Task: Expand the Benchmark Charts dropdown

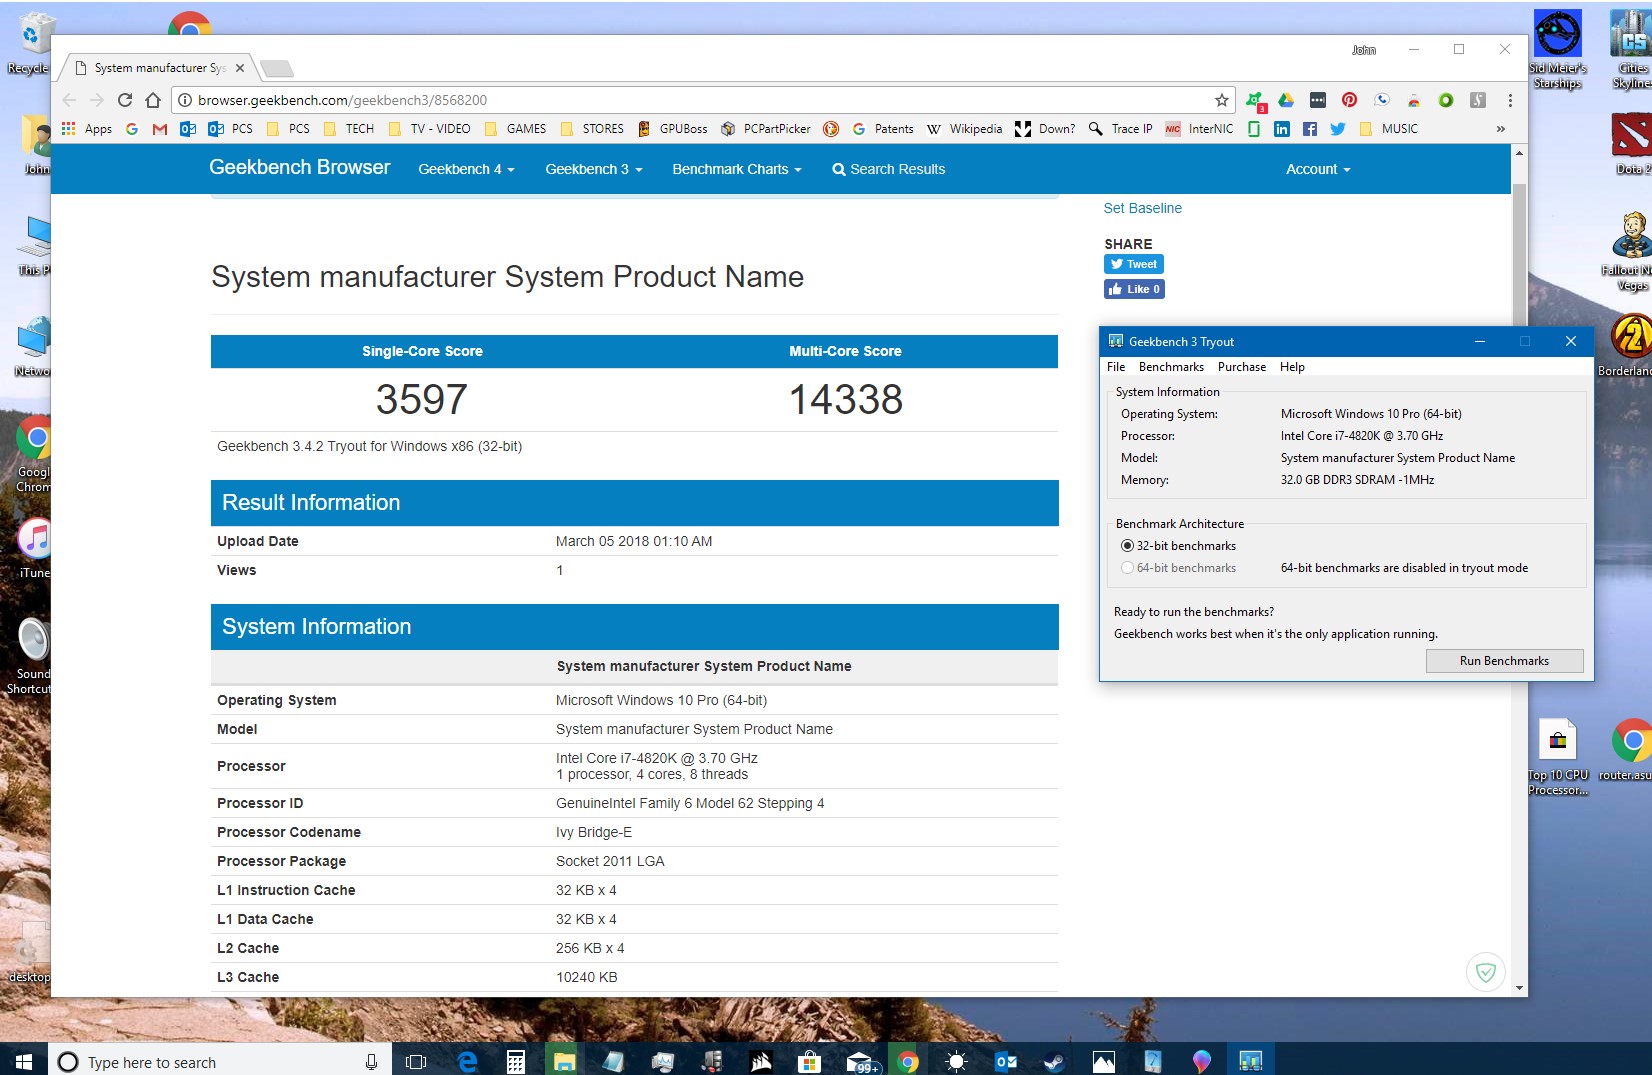Action: coord(737,169)
